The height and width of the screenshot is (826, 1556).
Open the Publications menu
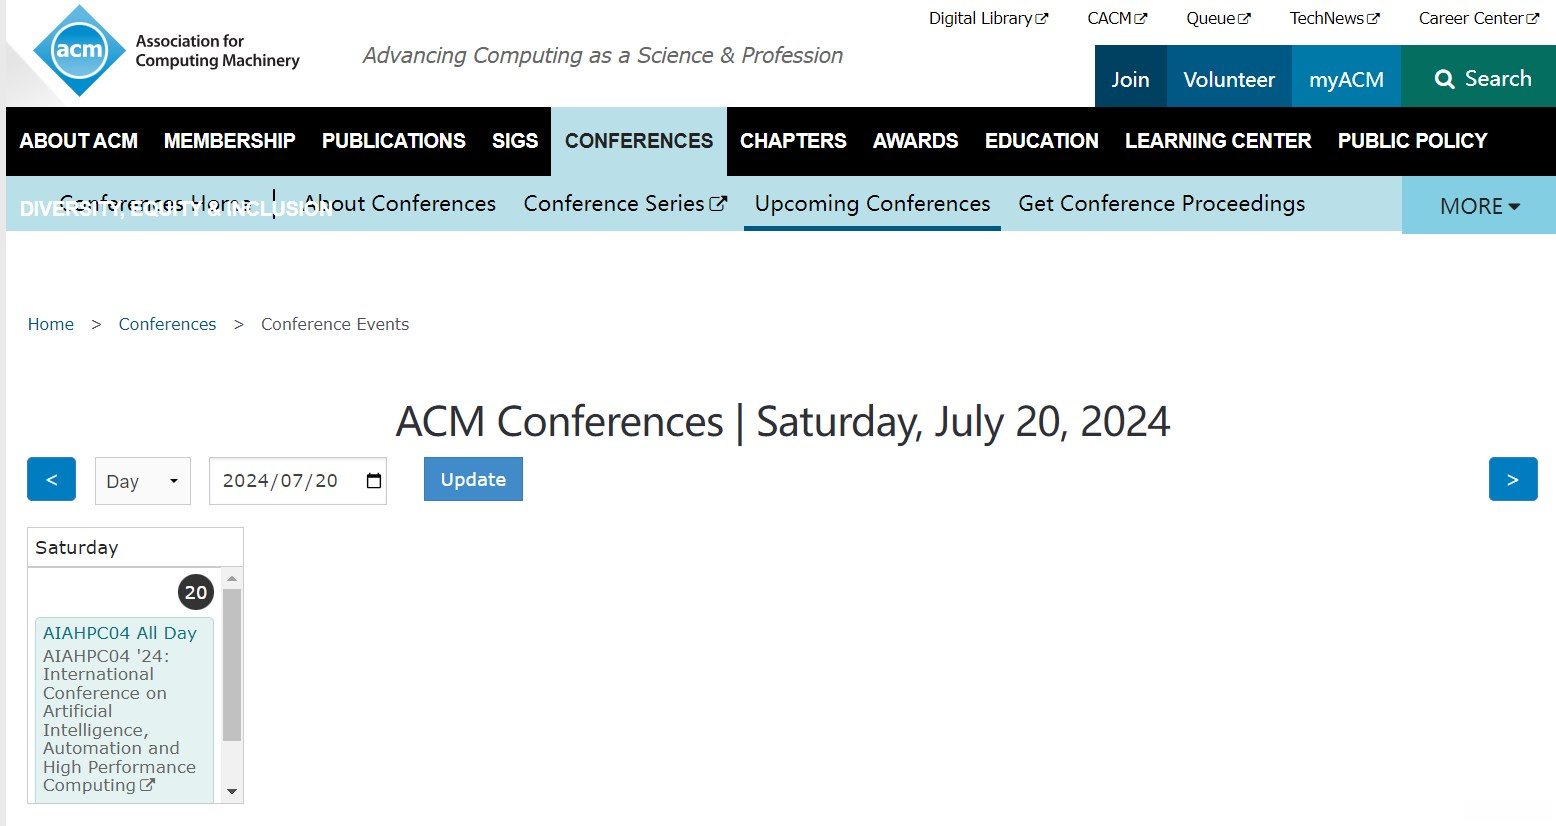(393, 141)
